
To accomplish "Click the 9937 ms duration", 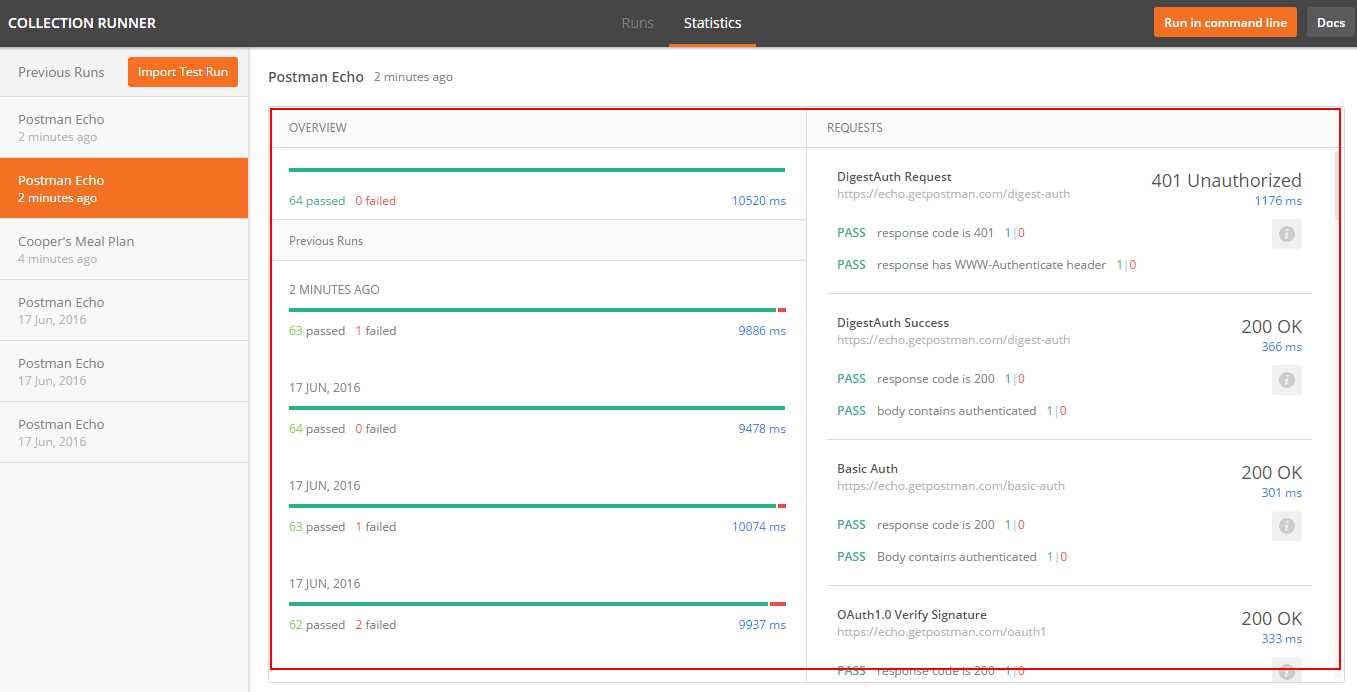I will tap(762, 625).
